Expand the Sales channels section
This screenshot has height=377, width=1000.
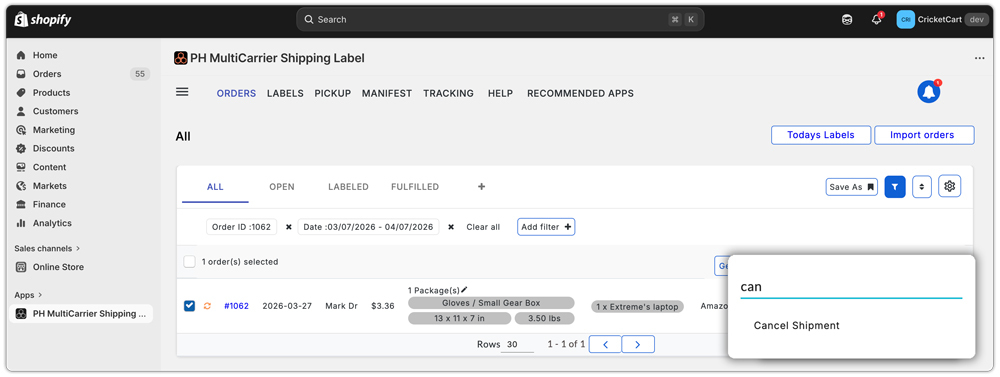(47, 248)
